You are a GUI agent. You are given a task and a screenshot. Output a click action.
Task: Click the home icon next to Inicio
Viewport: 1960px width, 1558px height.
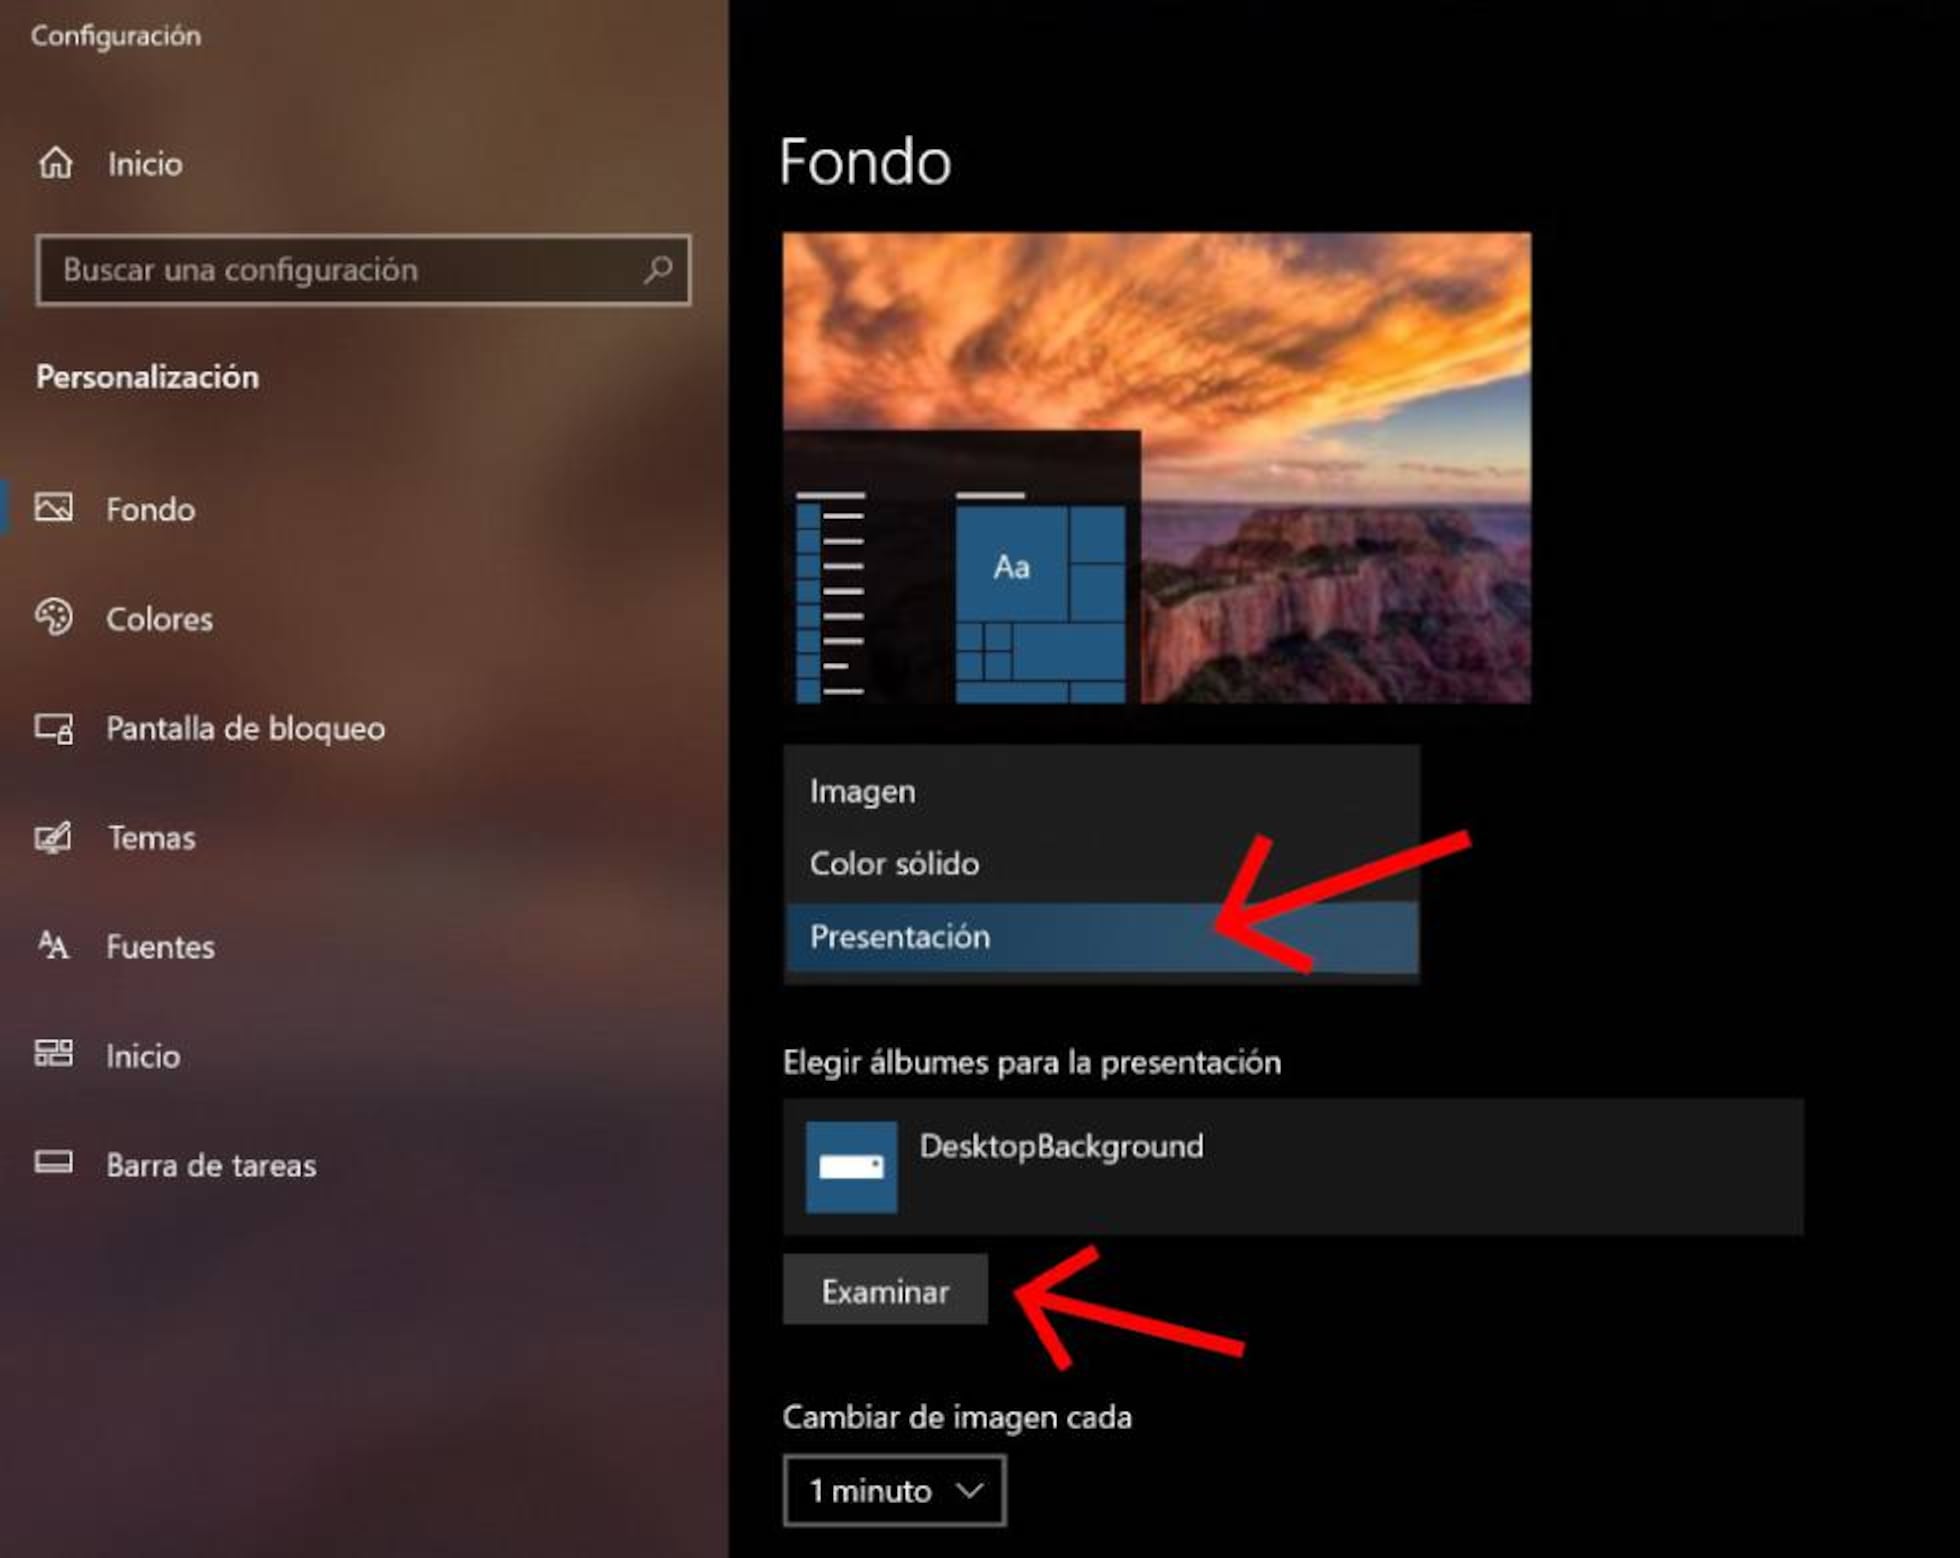pyautogui.click(x=55, y=163)
